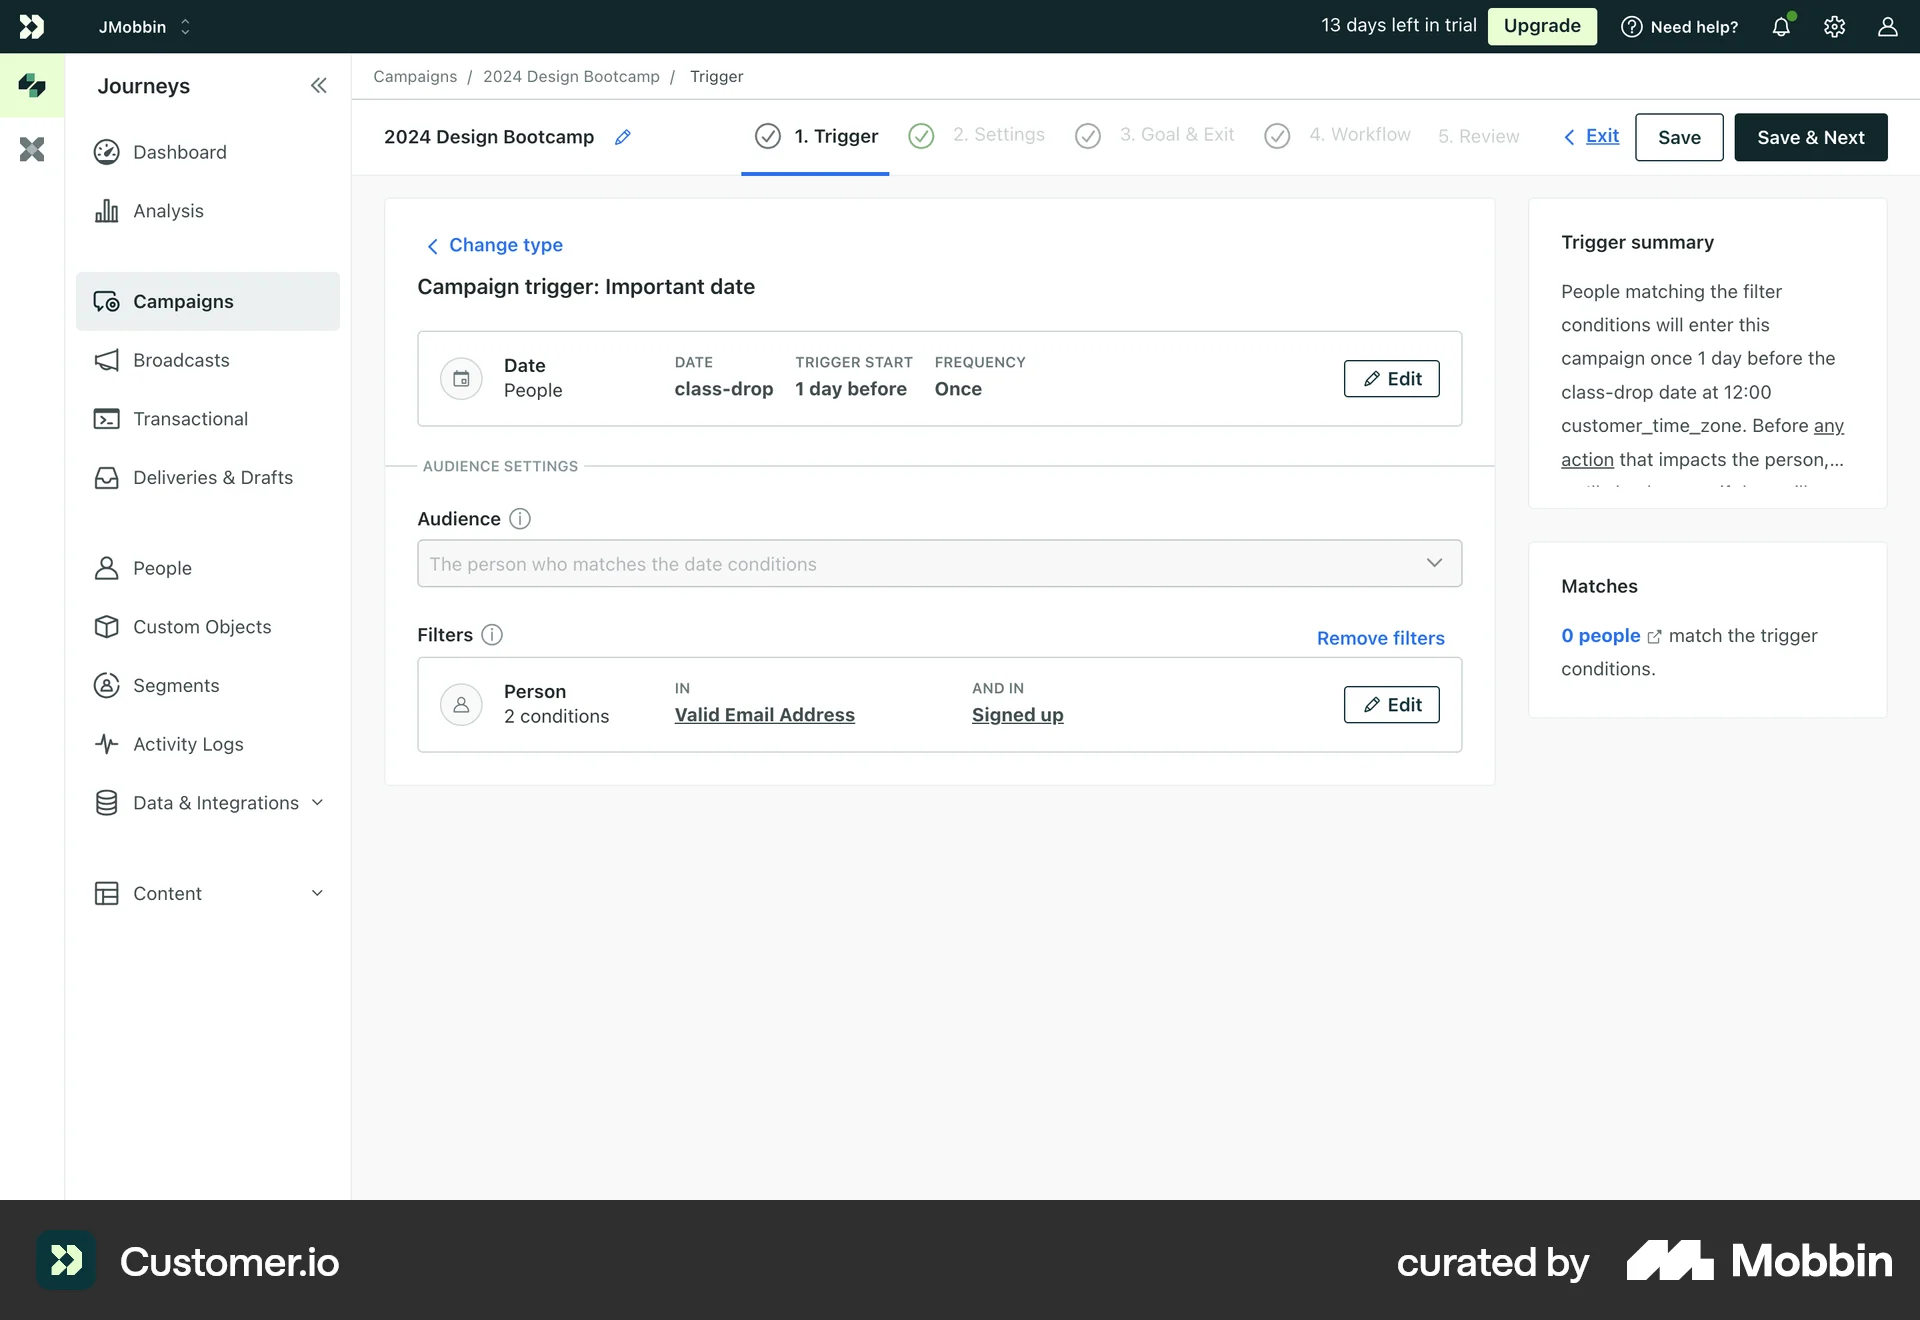Expand the Content section
Viewport: 1920px width, 1320px height.
pyautogui.click(x=167, y=893)
